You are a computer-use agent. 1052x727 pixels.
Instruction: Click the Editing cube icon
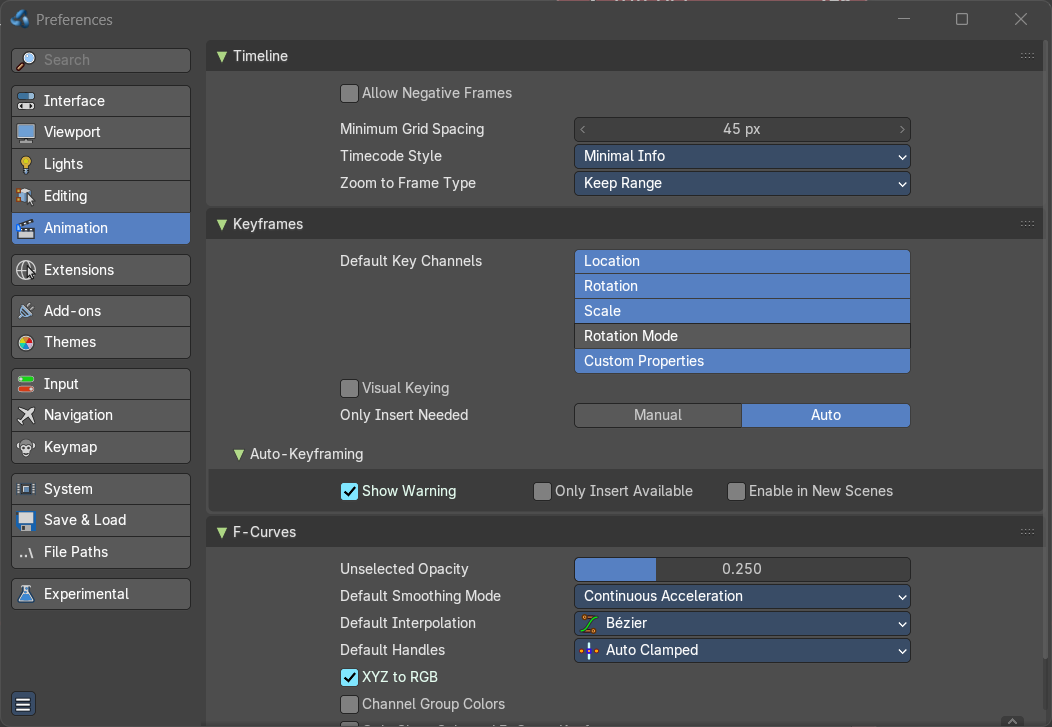pyautogui.click(x=25, y=196)
